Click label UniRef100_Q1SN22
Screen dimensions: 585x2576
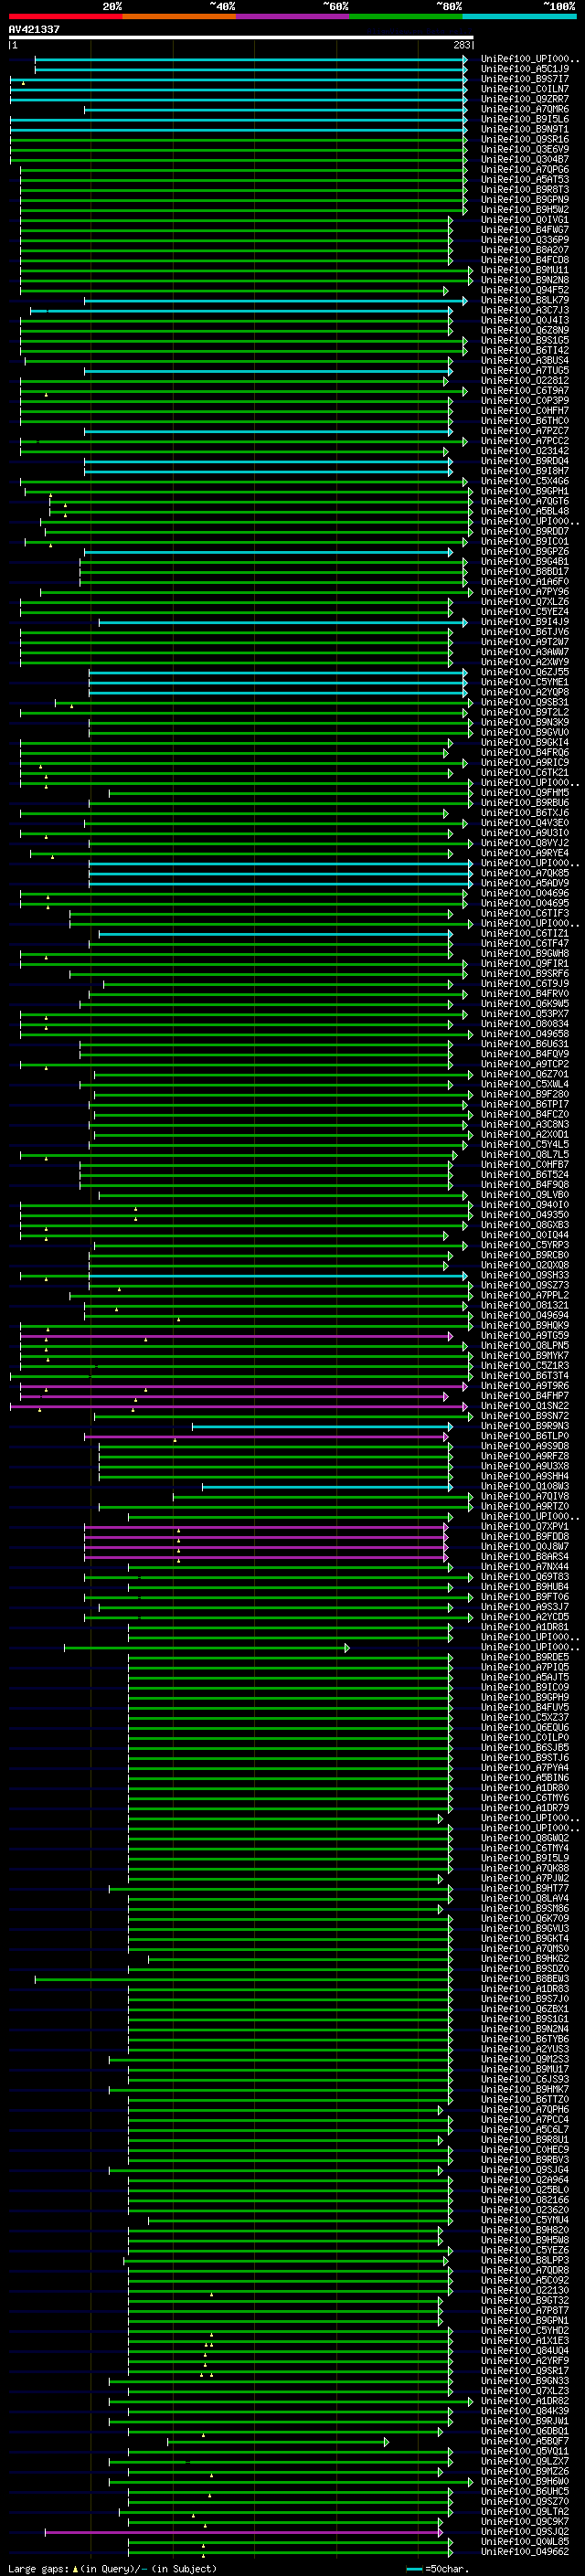point(525,1406)
